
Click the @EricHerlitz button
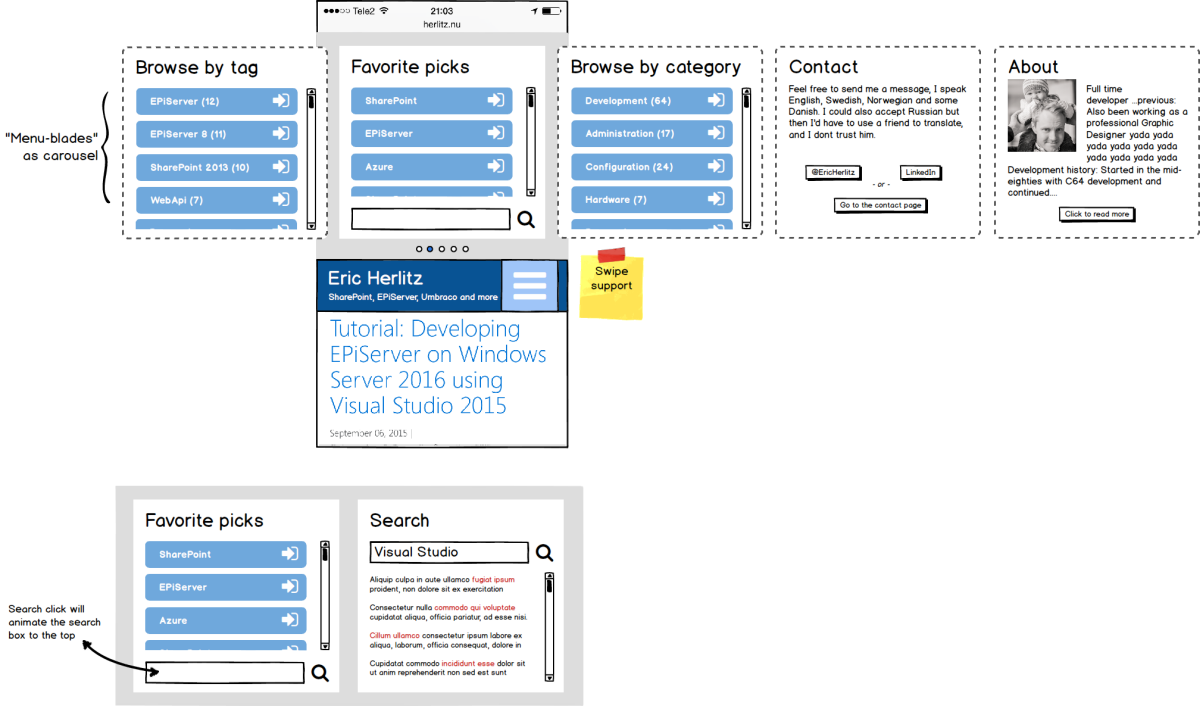(833, 173)
